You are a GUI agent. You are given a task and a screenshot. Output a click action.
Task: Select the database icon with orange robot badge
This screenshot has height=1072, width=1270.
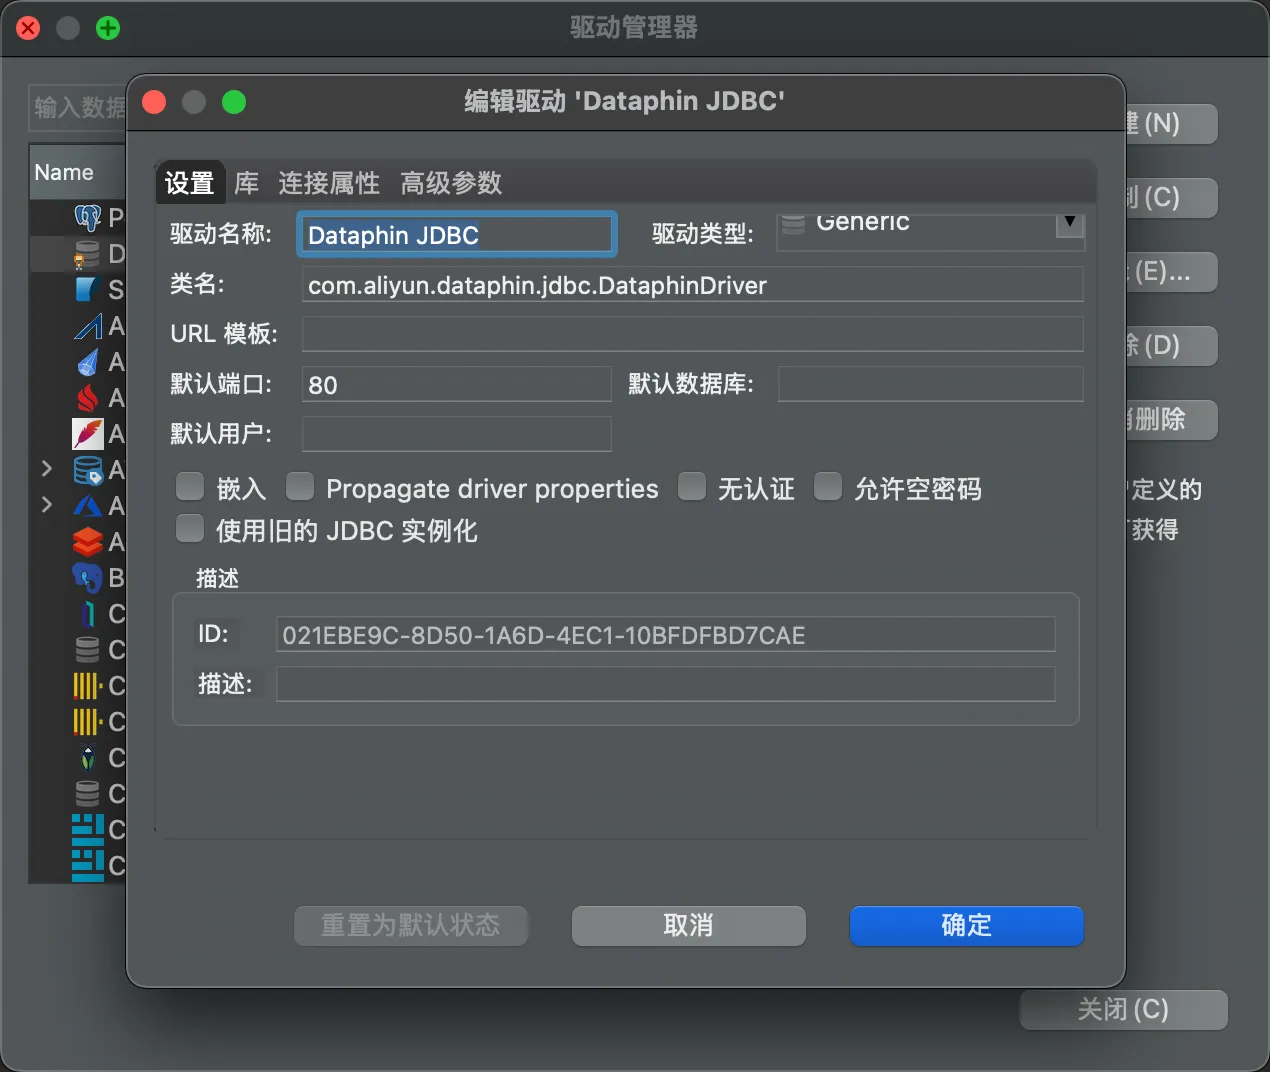pos(88,254)
